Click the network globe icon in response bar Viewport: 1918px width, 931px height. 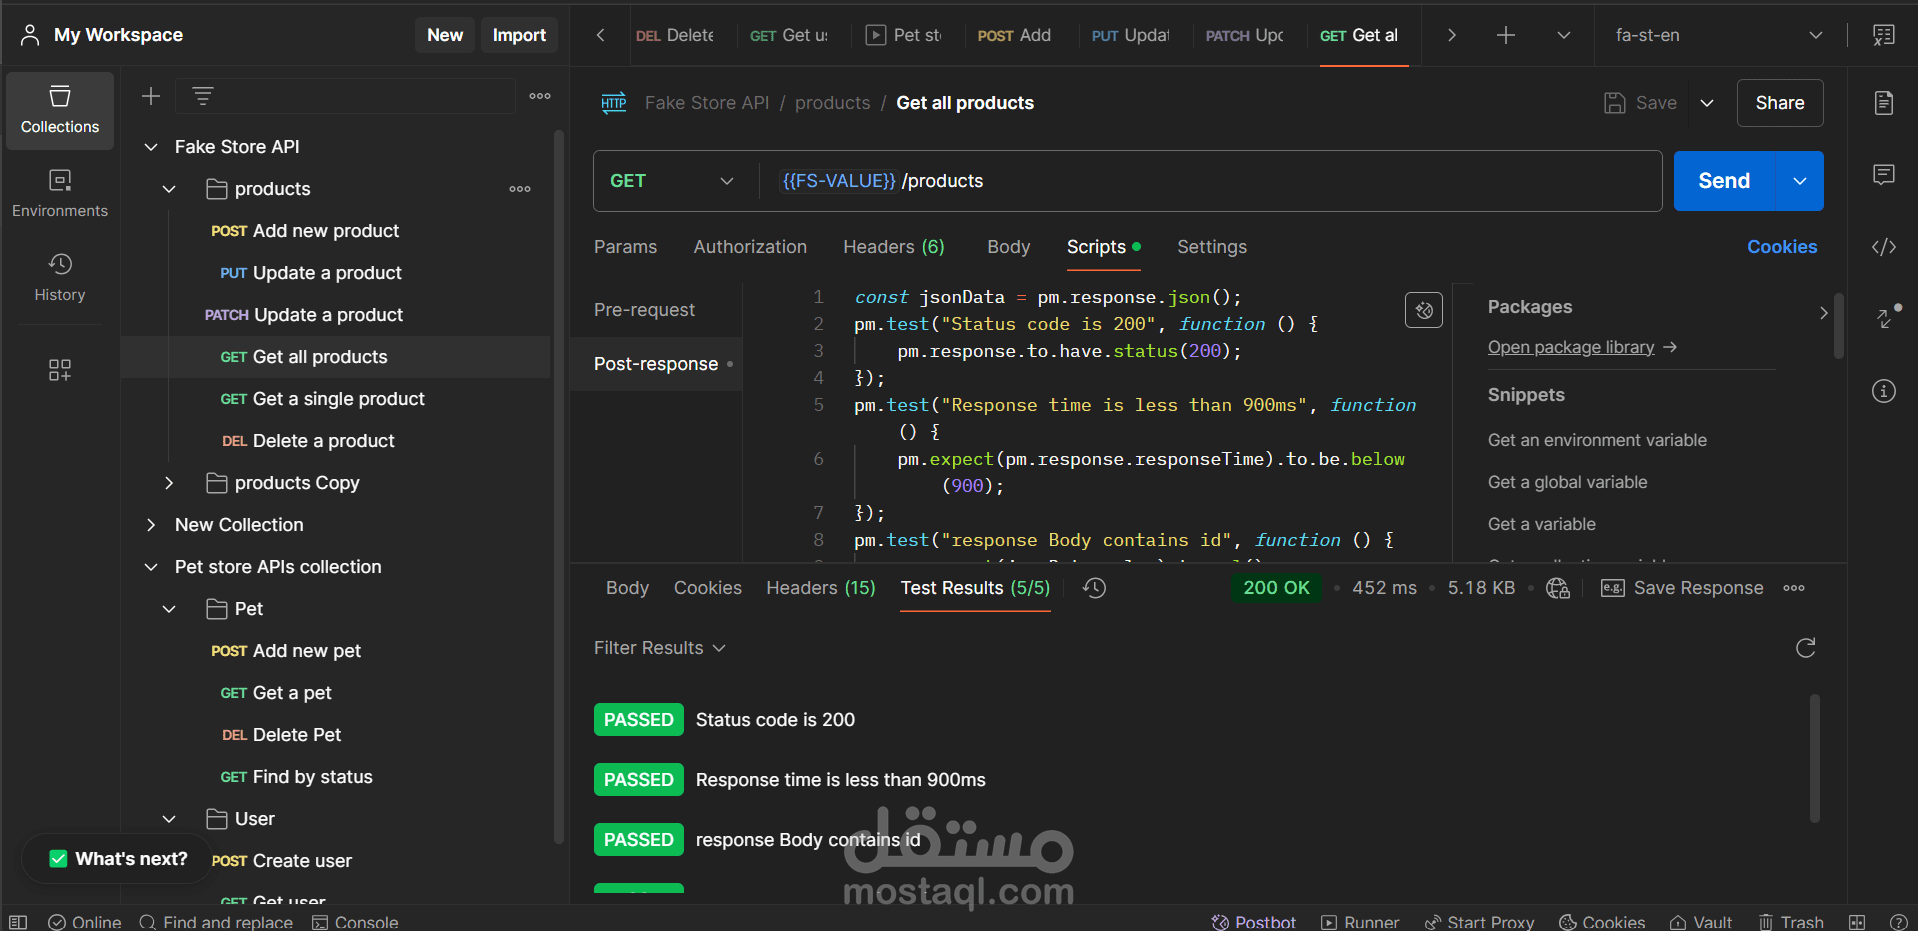point(1557,588)
